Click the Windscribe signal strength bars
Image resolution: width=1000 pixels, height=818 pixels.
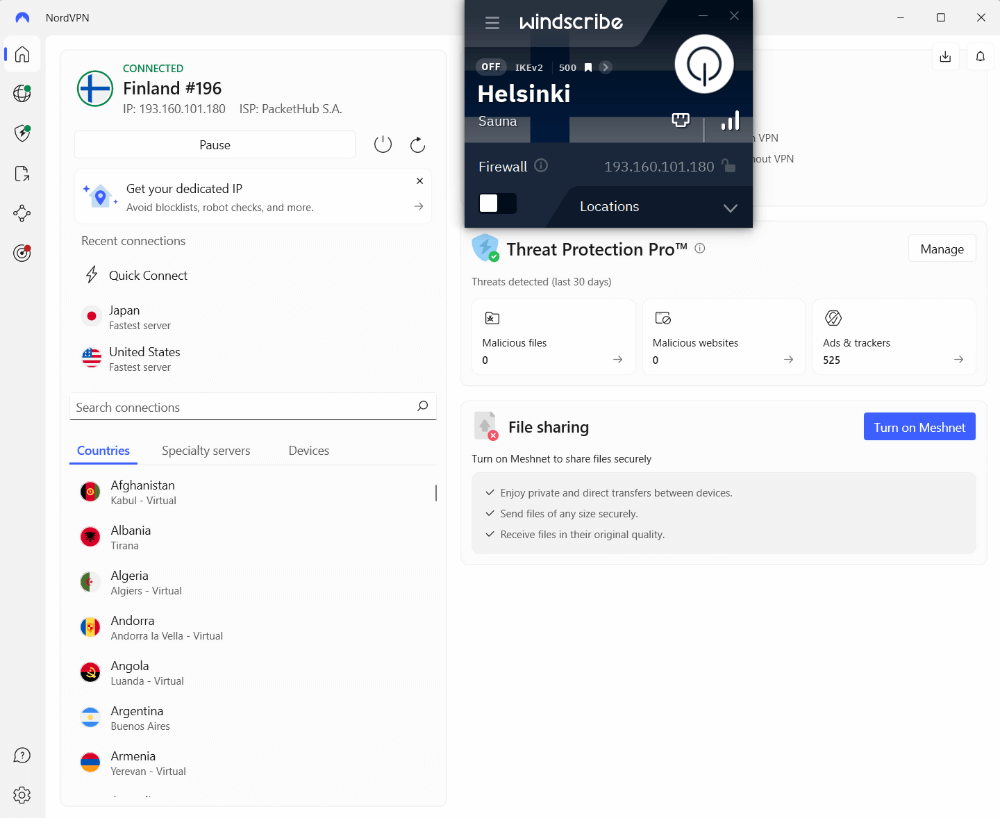(730, 121)
